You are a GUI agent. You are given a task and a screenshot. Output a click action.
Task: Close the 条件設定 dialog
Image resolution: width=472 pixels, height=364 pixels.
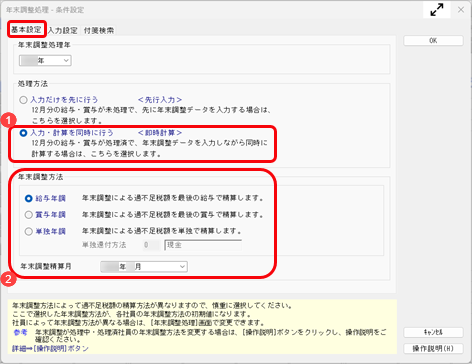pos(461,10)
